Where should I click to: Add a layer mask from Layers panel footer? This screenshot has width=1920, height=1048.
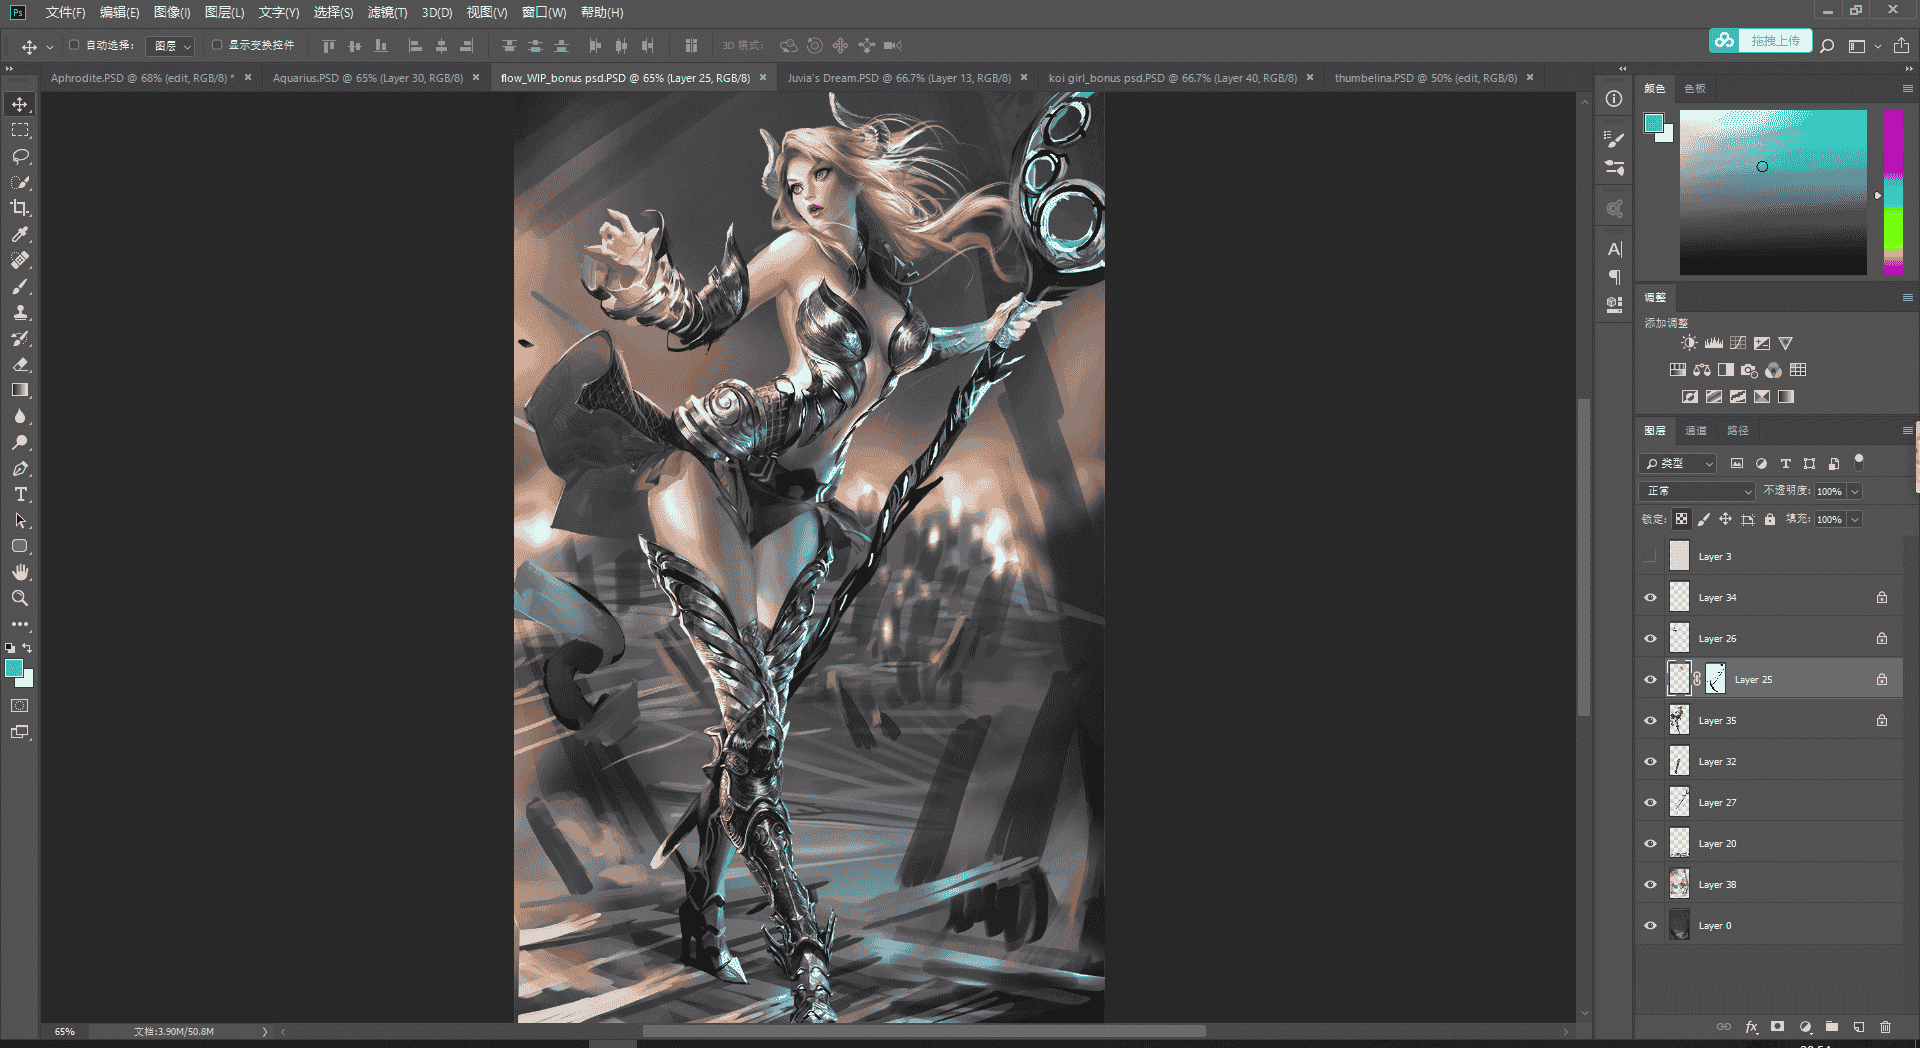tap(1777, 1027)
